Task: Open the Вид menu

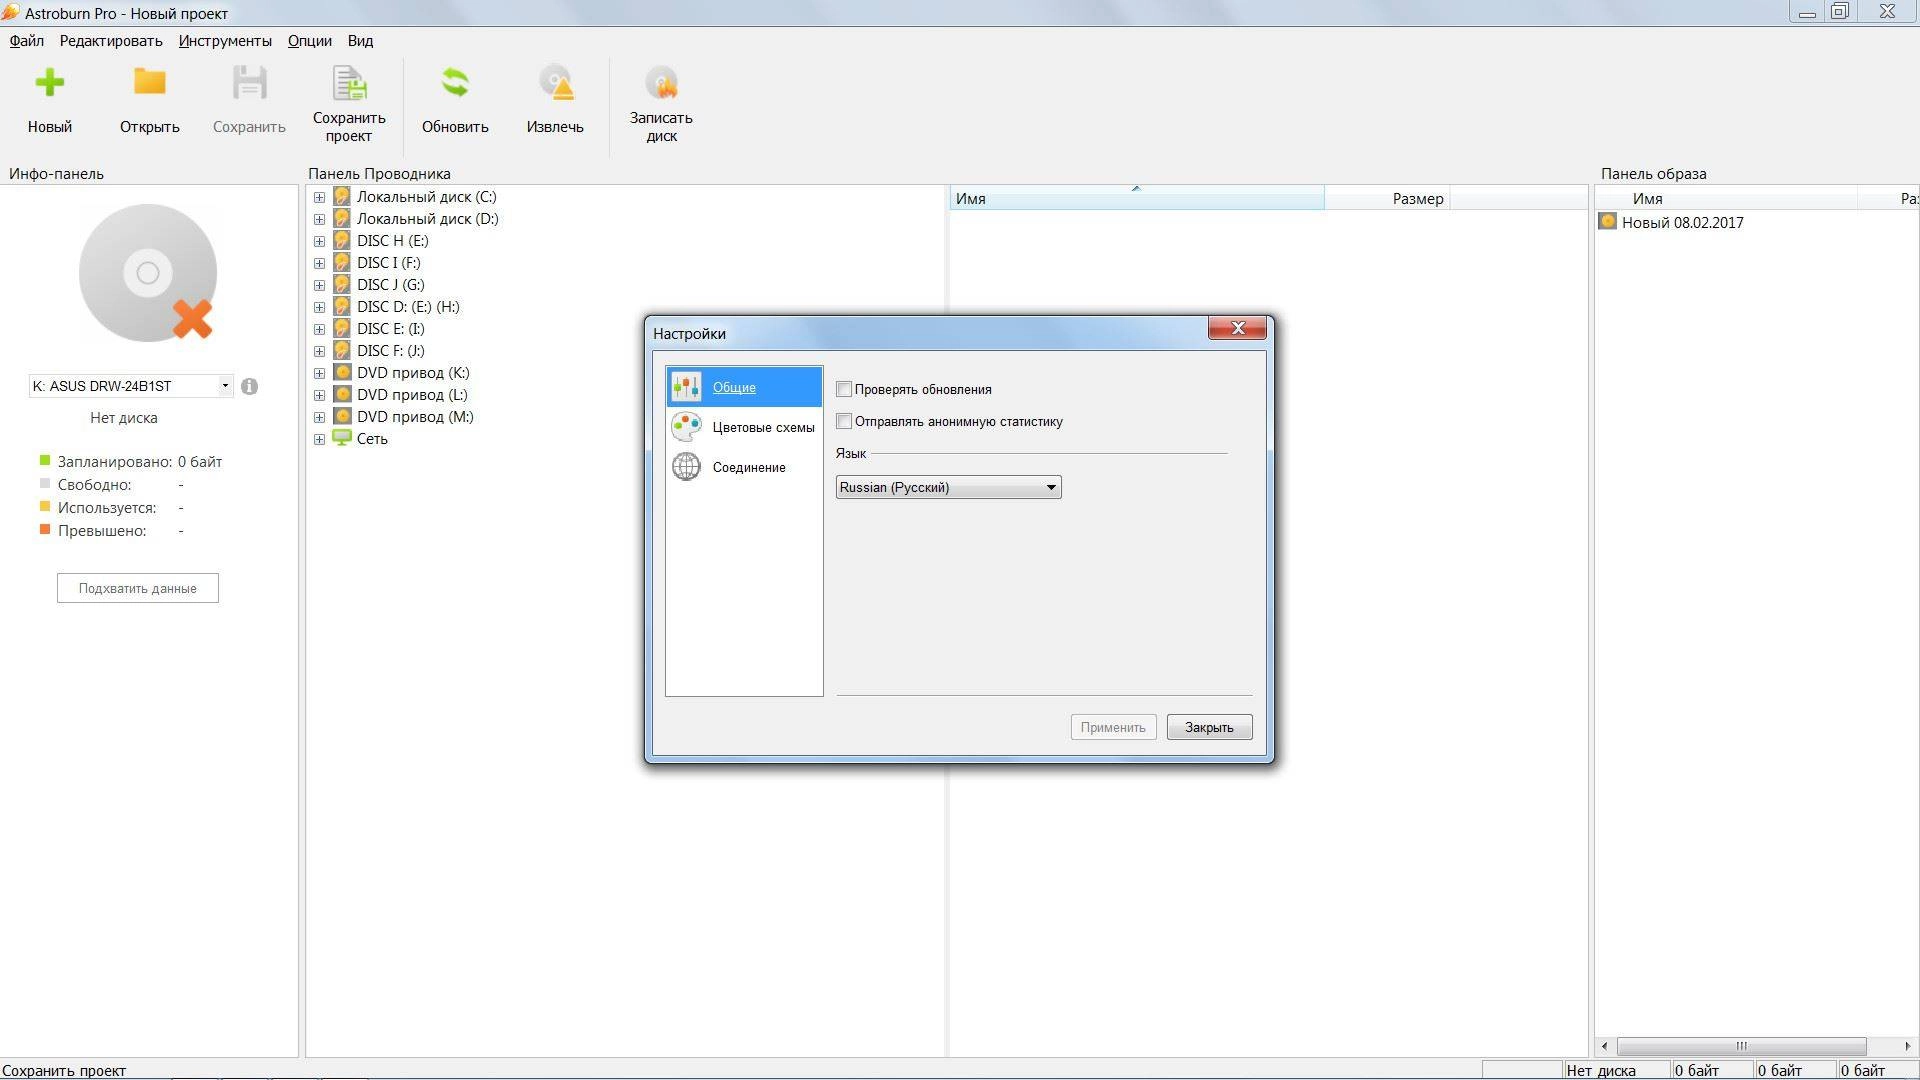Action: pyautogui.click(x=361, y=41)
